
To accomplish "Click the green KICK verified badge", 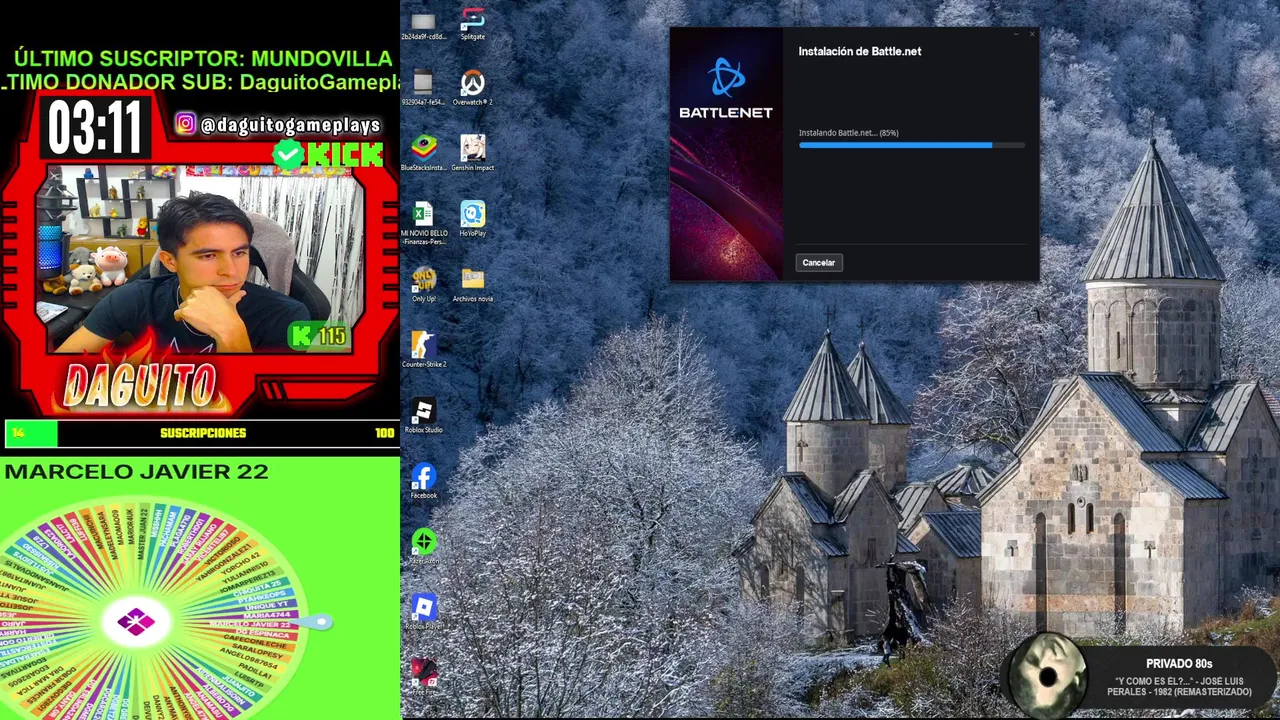I will click(x=289, y=154).
